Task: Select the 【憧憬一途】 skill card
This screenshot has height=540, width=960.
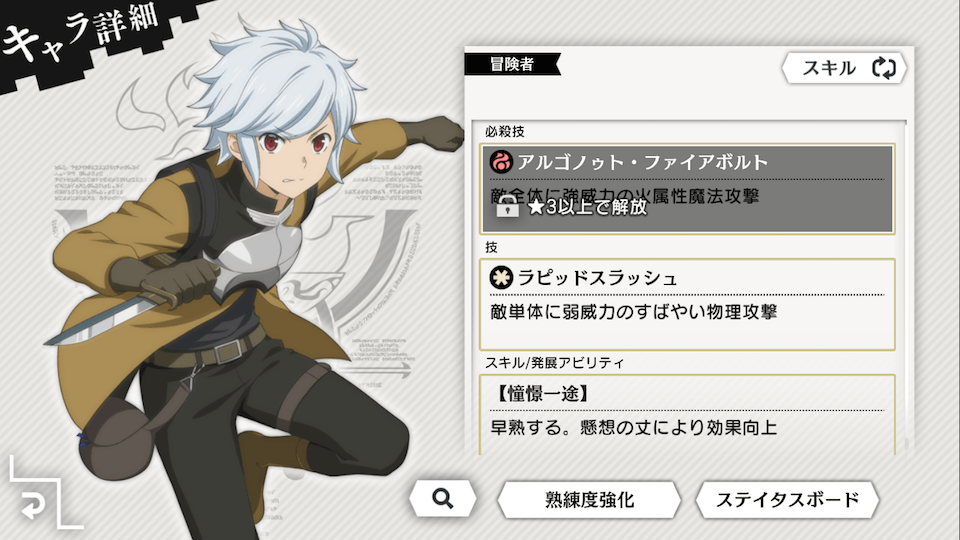Action: click(687, 414)
